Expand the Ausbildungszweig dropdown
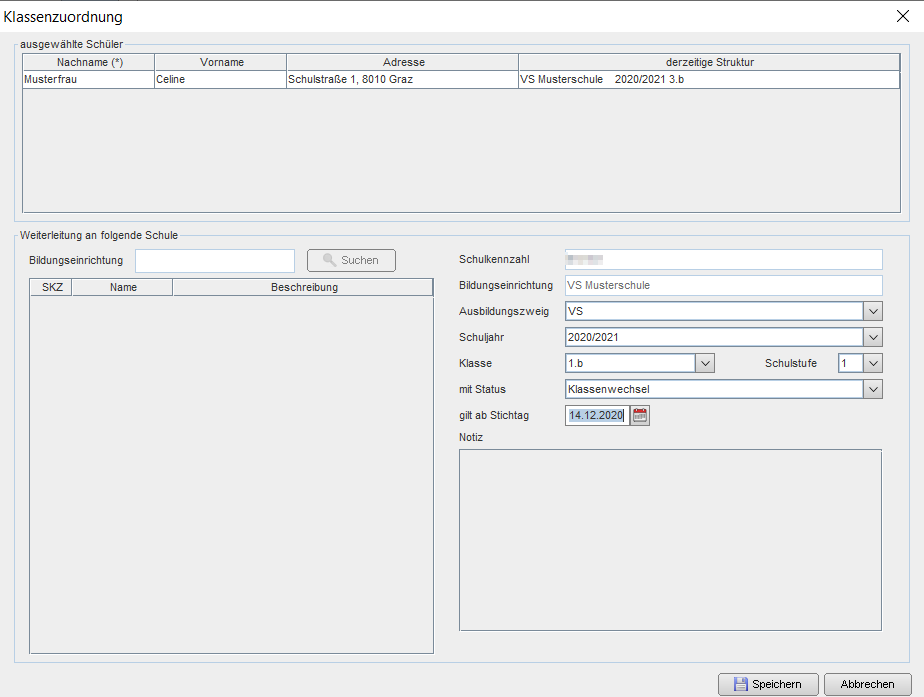This screenshot has height=697, width=924. [x=872, y=311]
